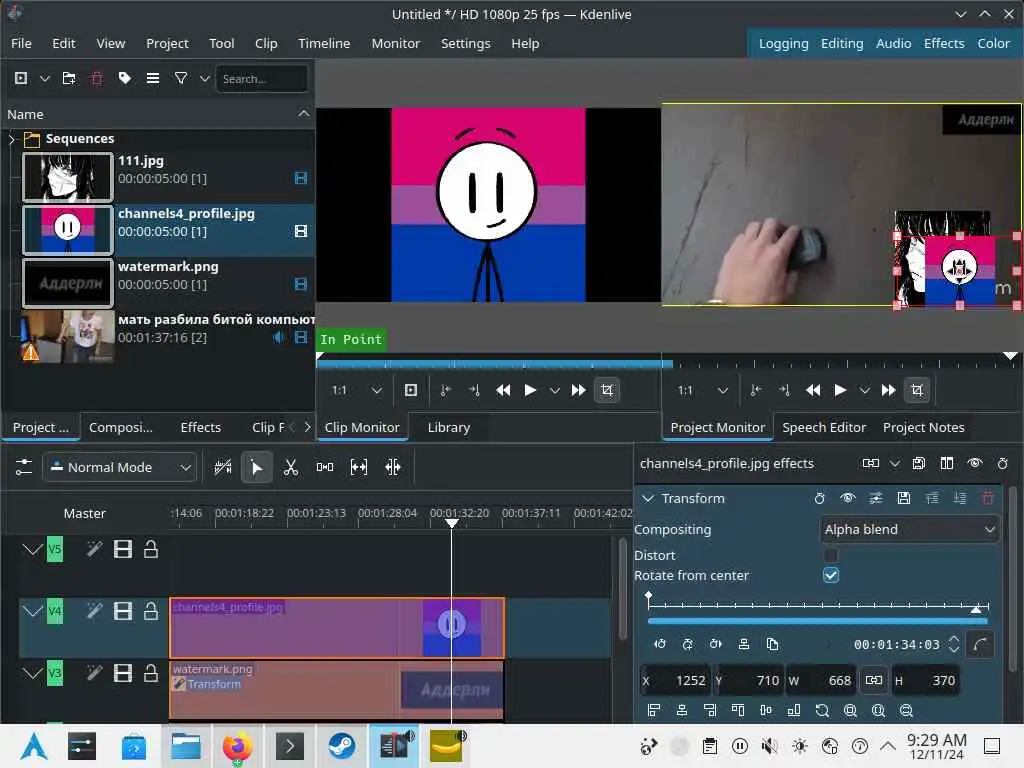
Task: Toggle V4 track effects wand
Action: pos(95,611)
